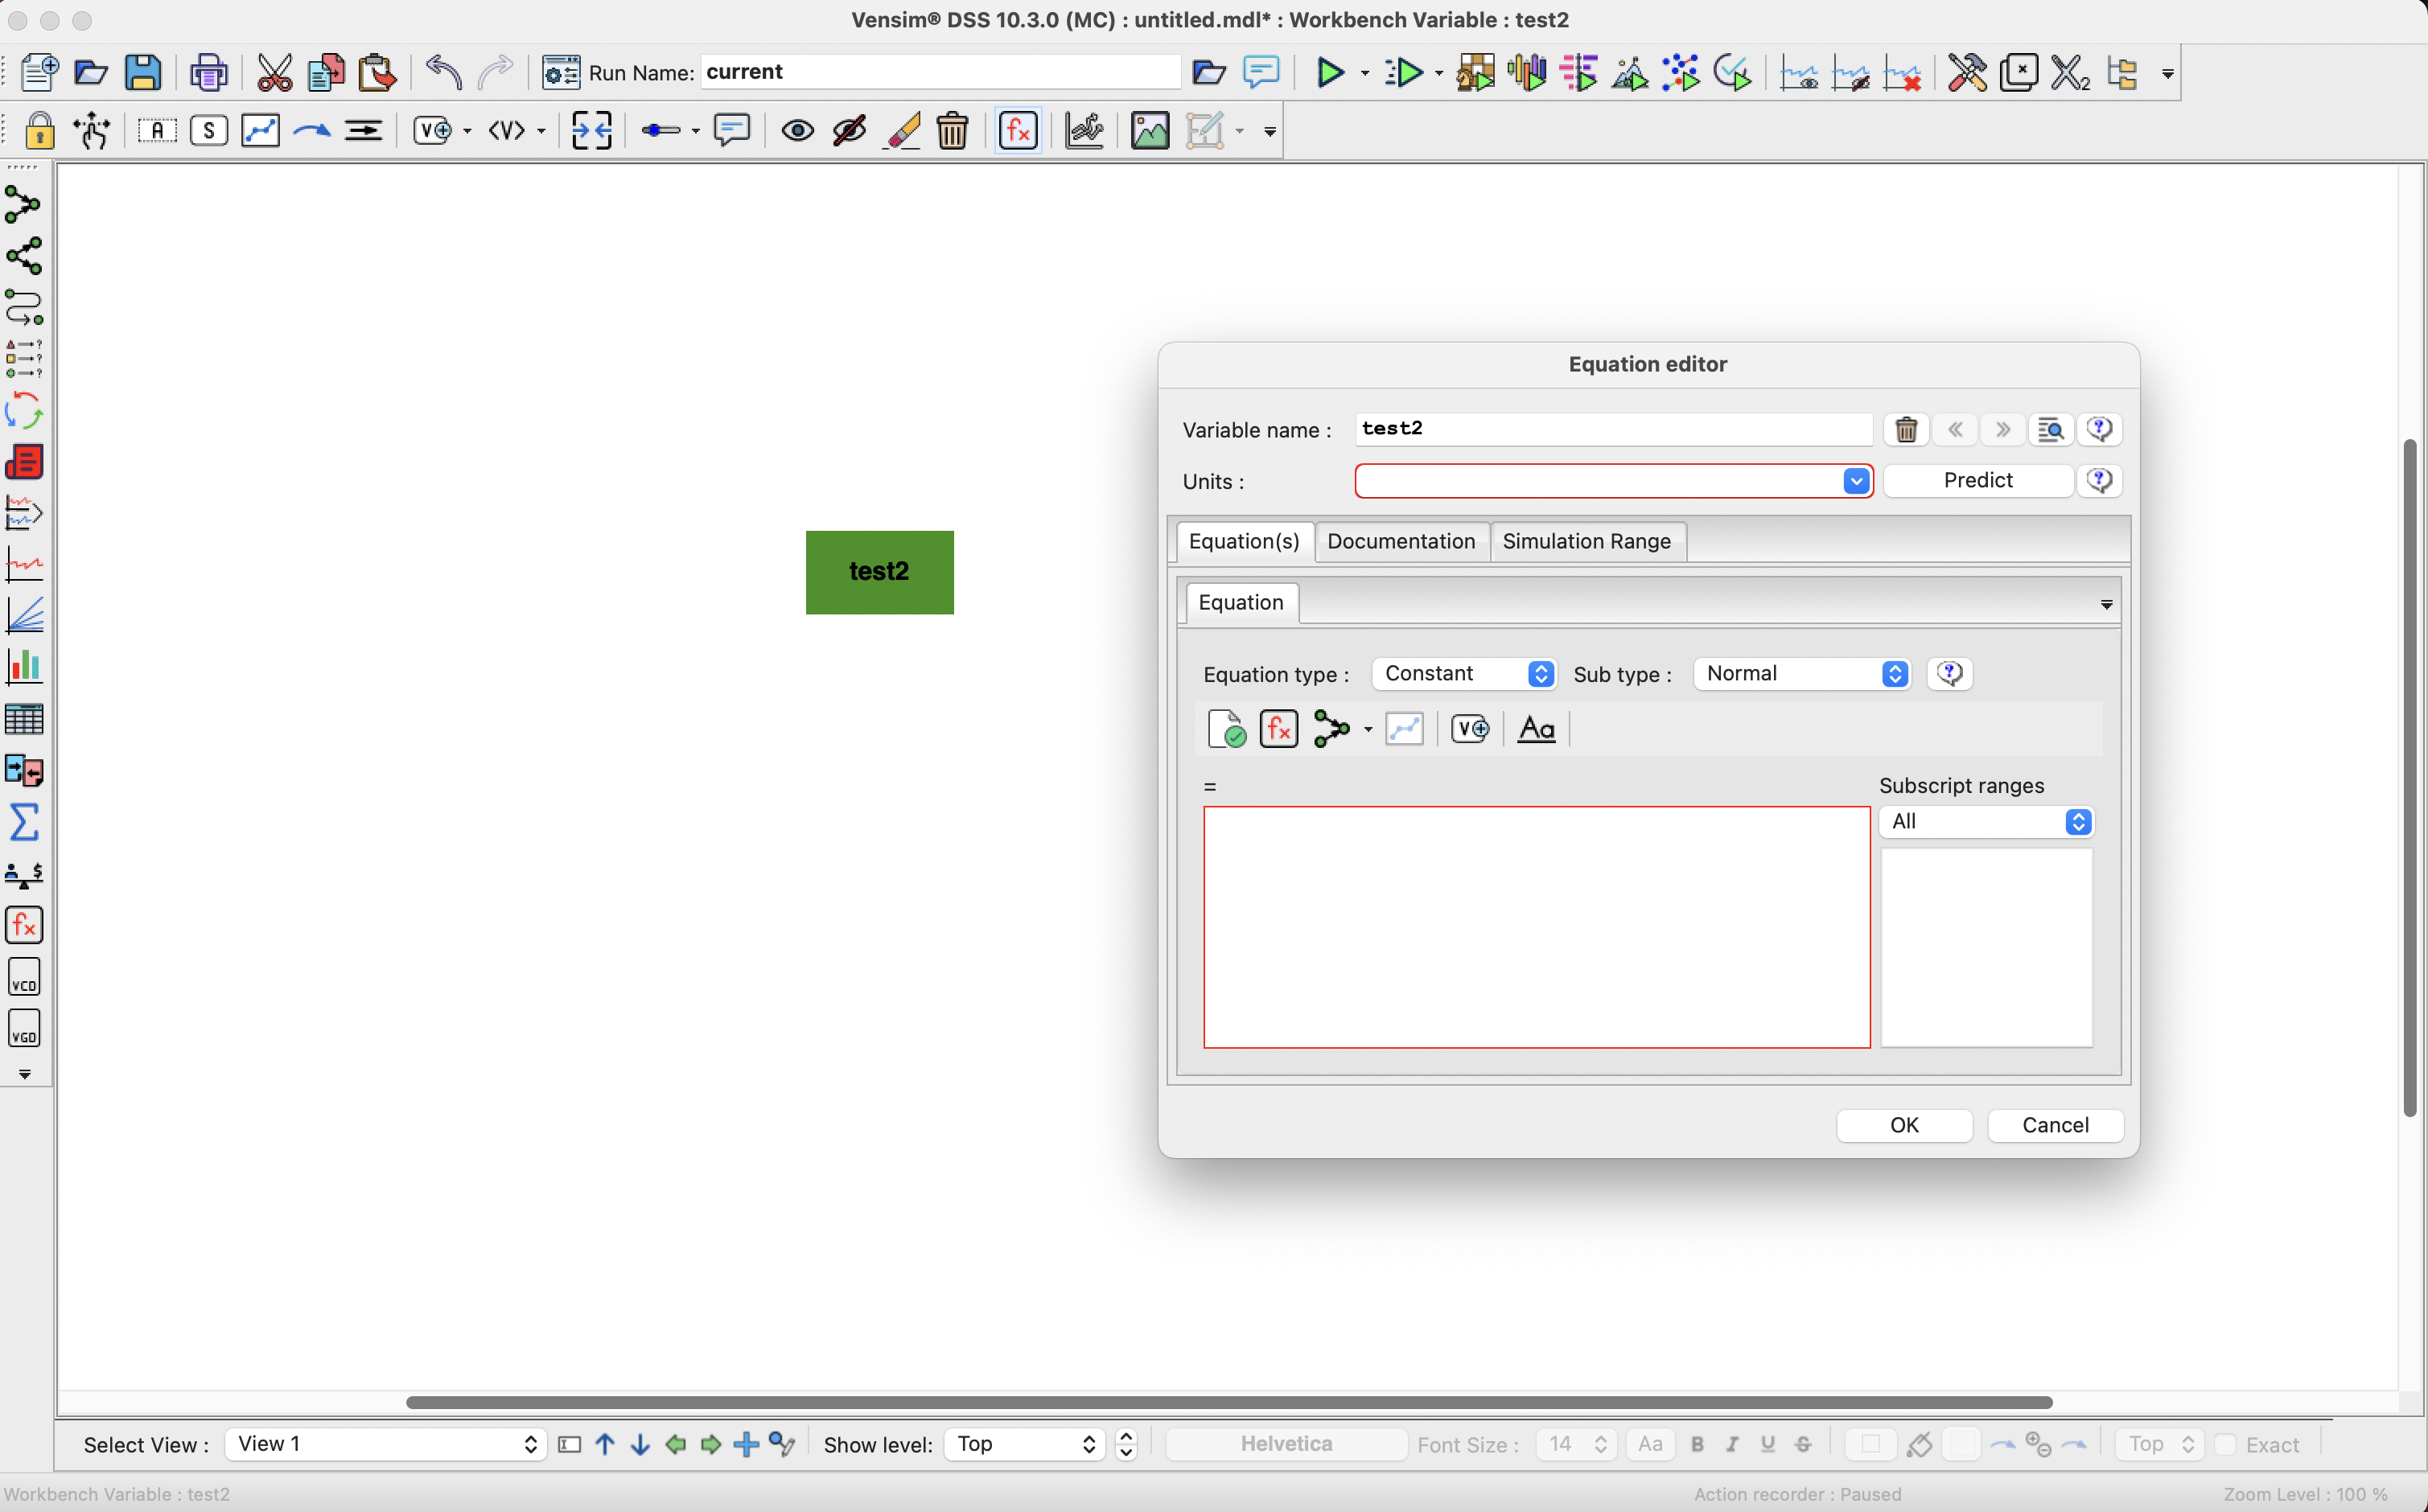This screenshot has height=1512, width=2428.
Task: Toggle the lock sketch icon
Action: pos(40,131)
